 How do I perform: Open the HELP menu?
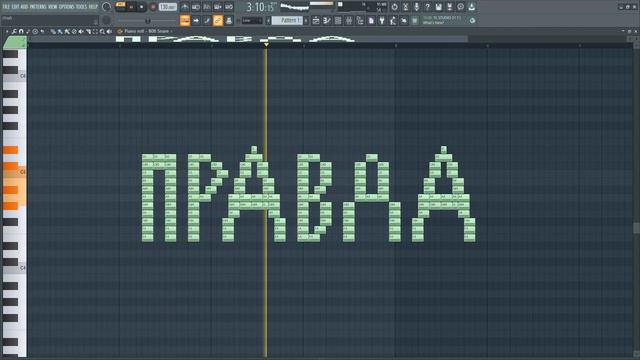[x=93, y=7]
